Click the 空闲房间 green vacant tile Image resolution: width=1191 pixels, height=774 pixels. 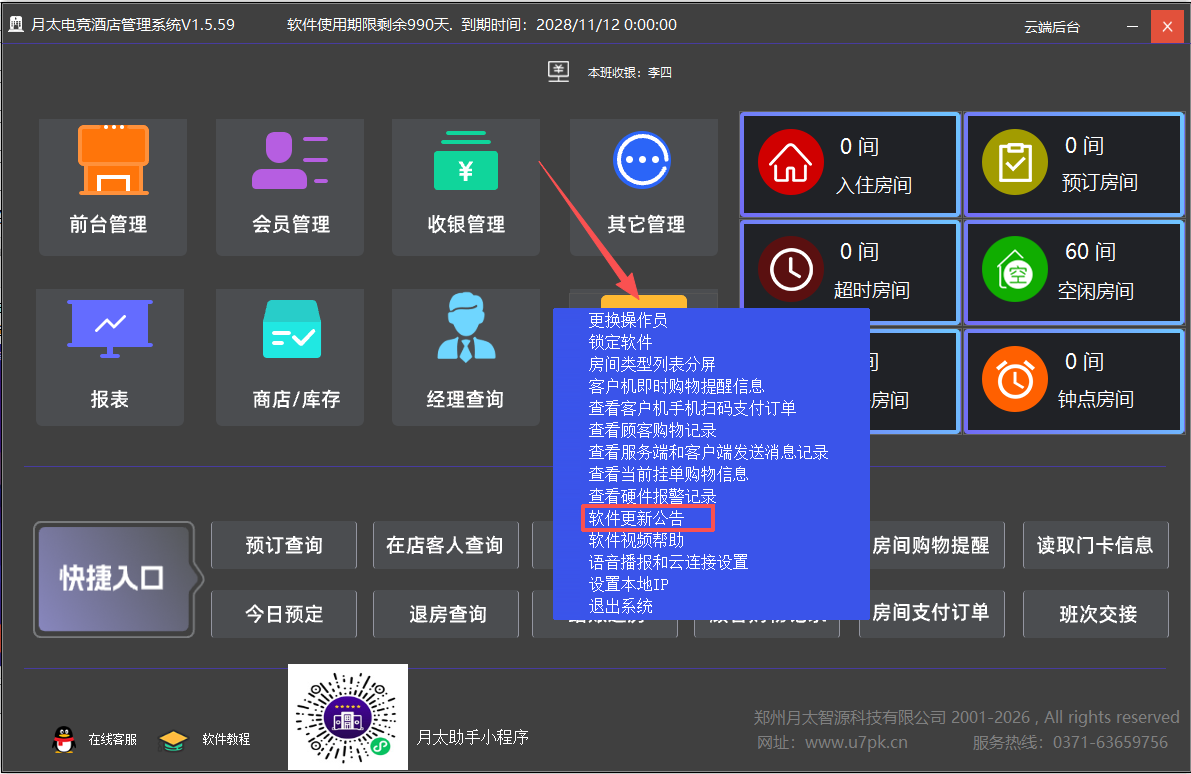1074,271
